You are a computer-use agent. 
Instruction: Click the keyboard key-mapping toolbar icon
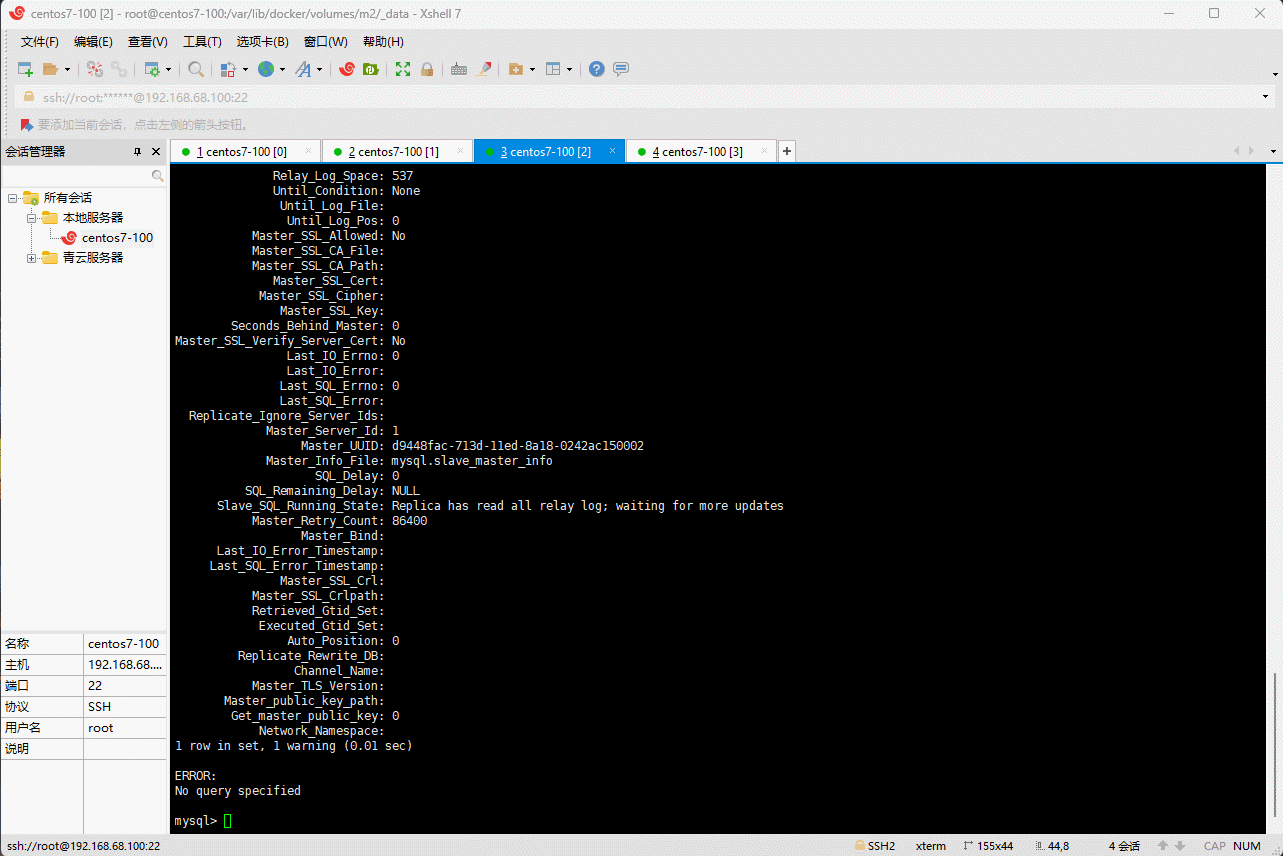459,69
